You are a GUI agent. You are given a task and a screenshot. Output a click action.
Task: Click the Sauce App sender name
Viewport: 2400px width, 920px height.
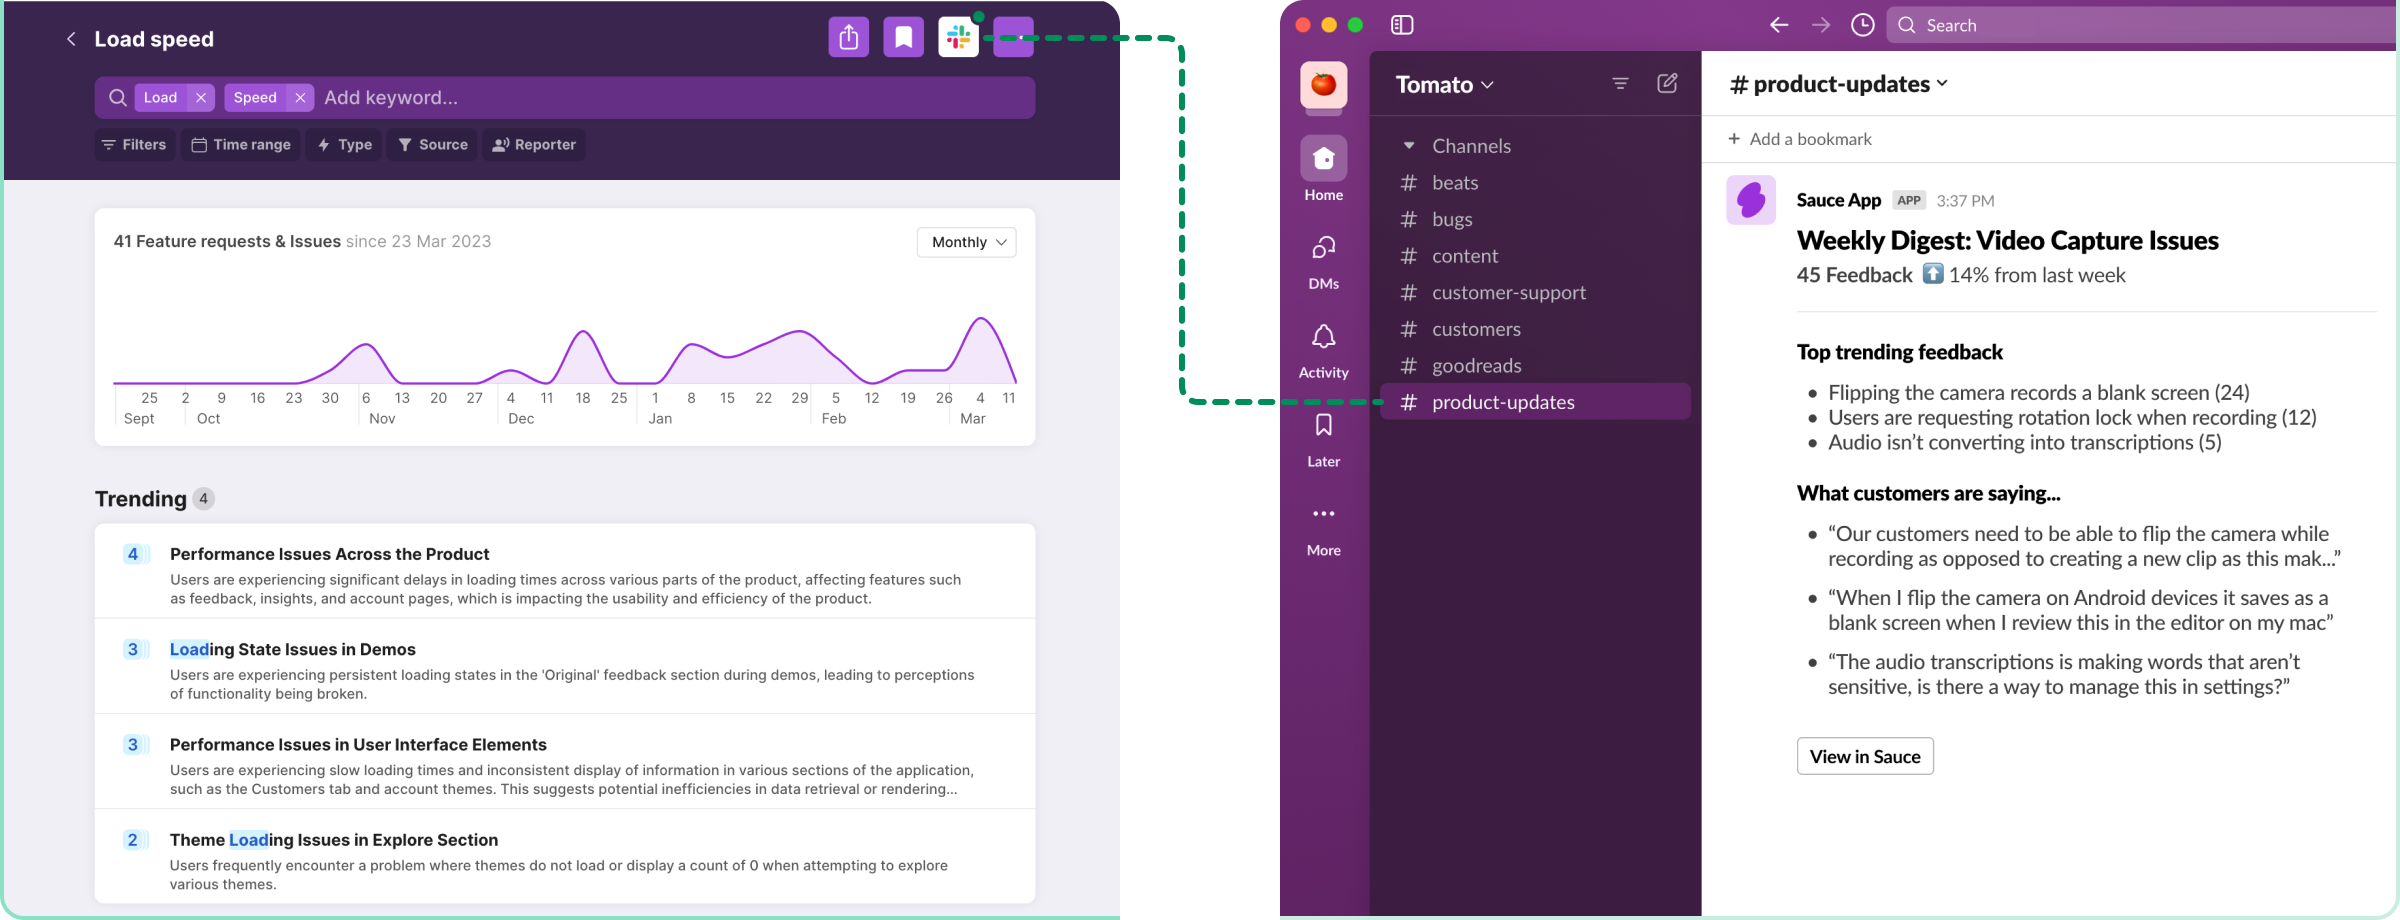click(1838, 200)
